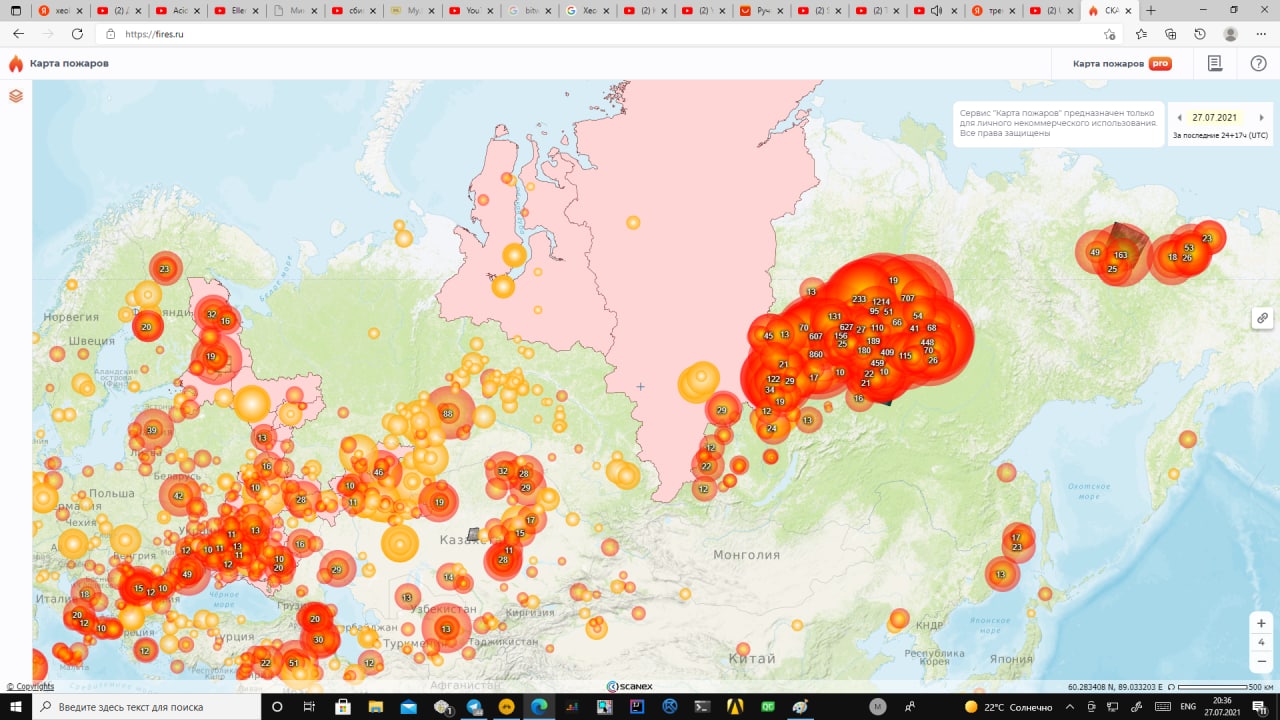Open the browser profile avatar
1280x720 pixels.
(1230, 33)
